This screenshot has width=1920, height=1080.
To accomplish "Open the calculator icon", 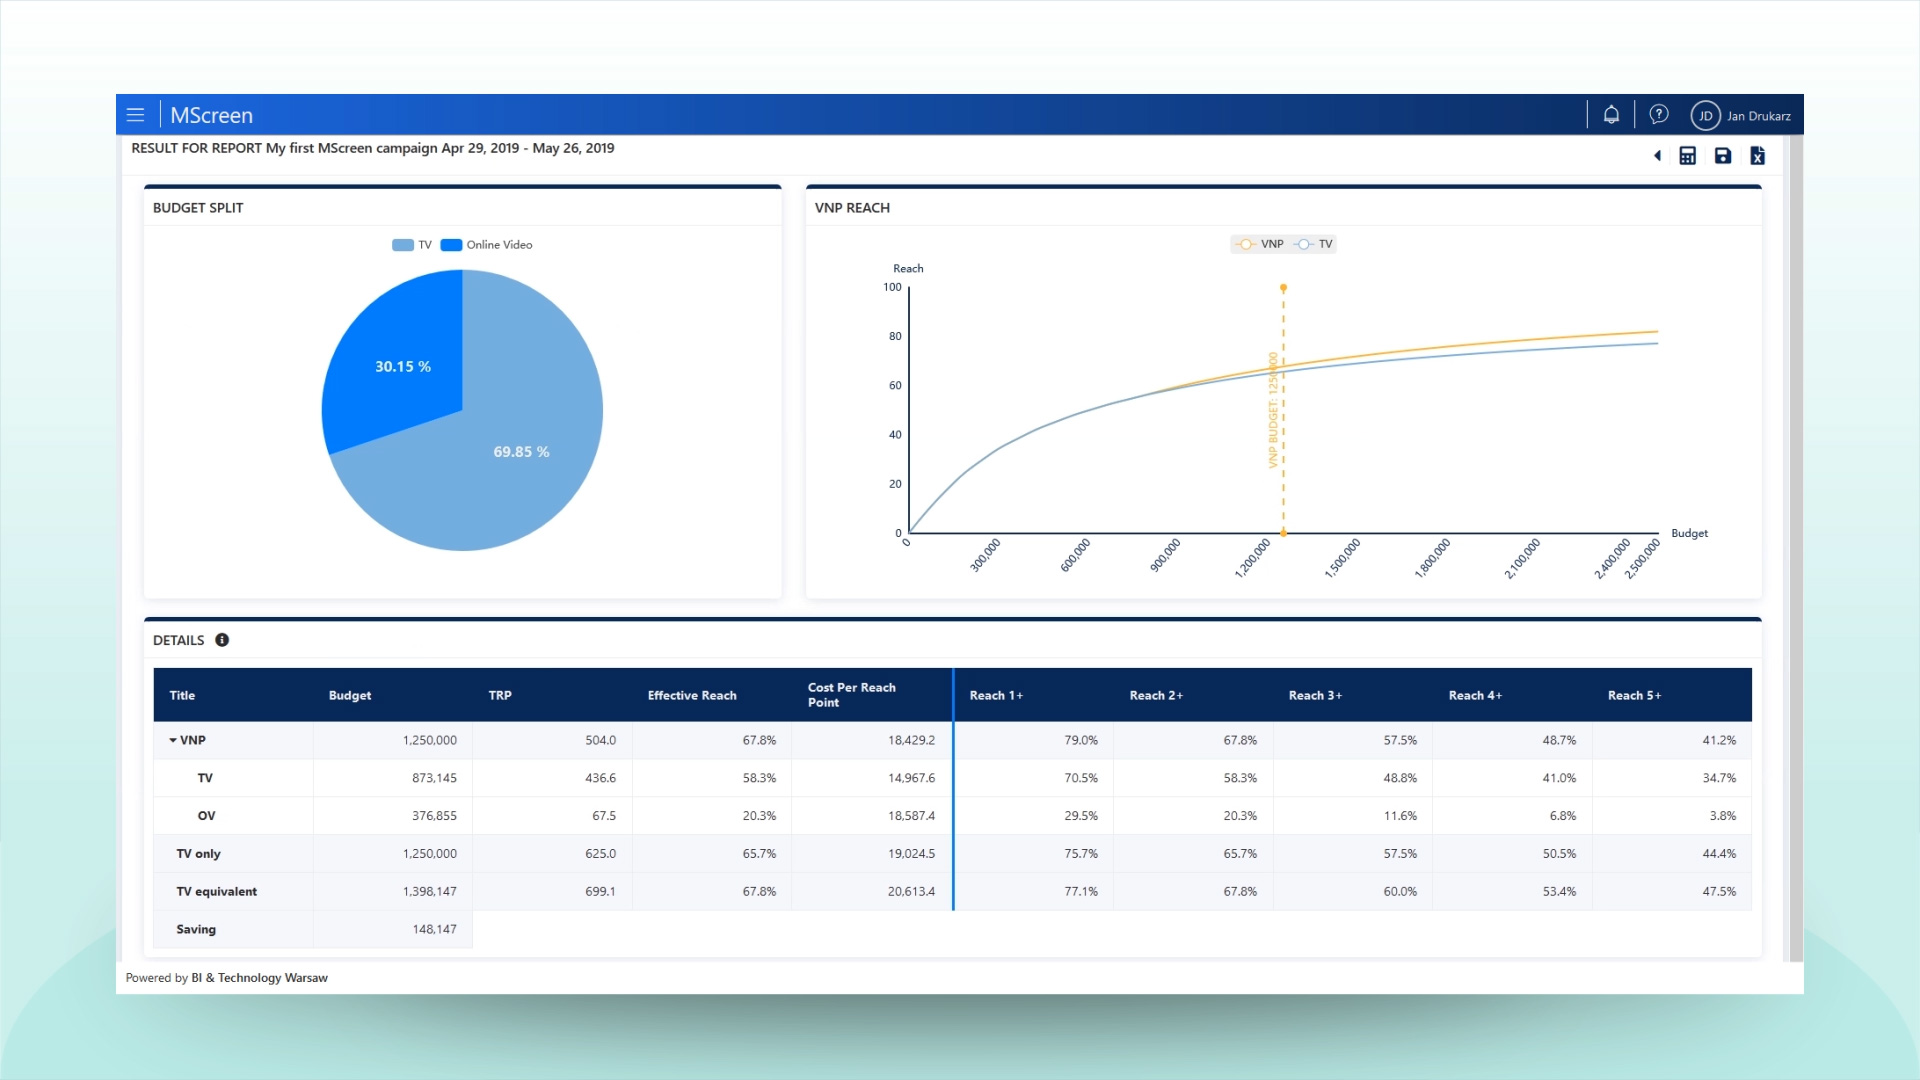I will 1688,156.
